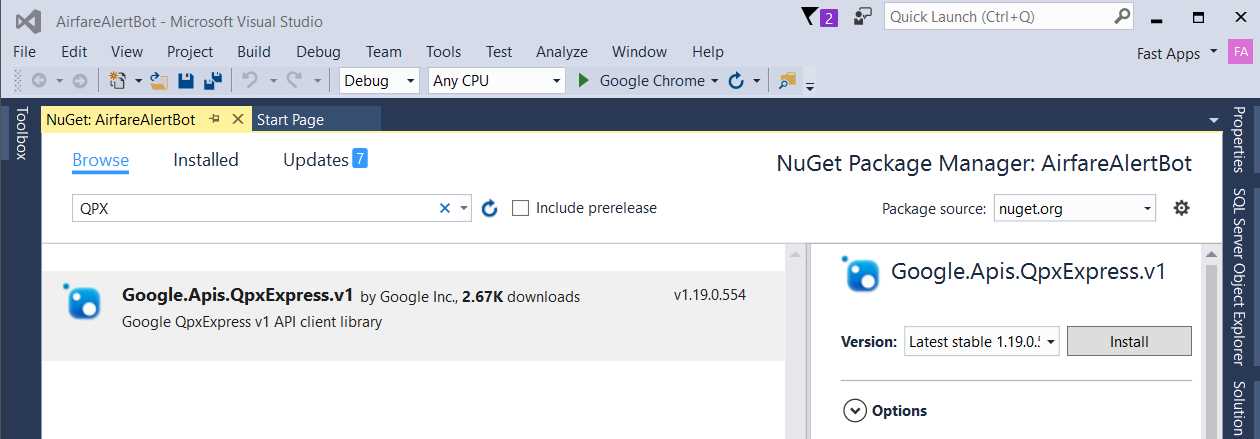Open the Undo history dropdown arrow

click(x=271, y=81)
